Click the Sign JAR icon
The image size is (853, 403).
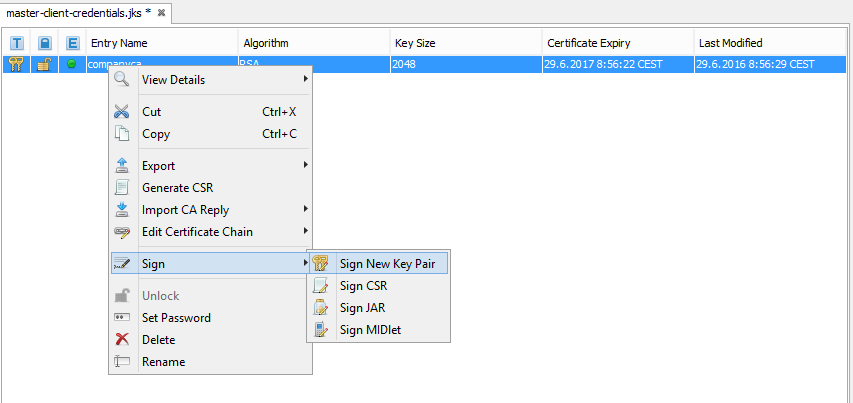[x=320, y=308]
